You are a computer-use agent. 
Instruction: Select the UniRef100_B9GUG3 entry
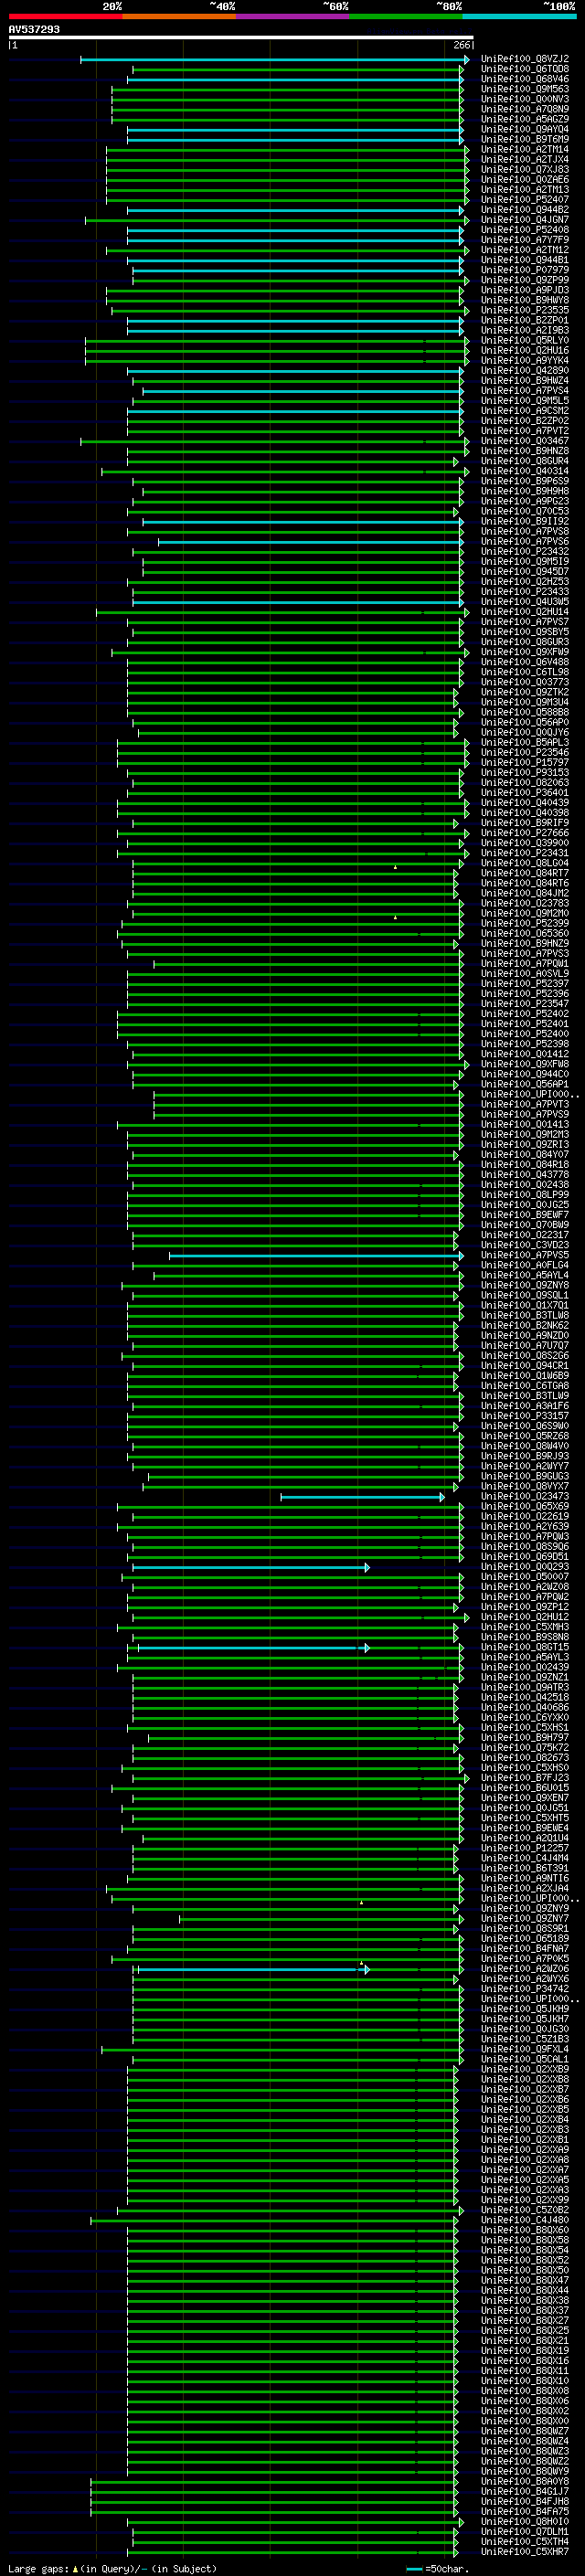pos(524,1477)
